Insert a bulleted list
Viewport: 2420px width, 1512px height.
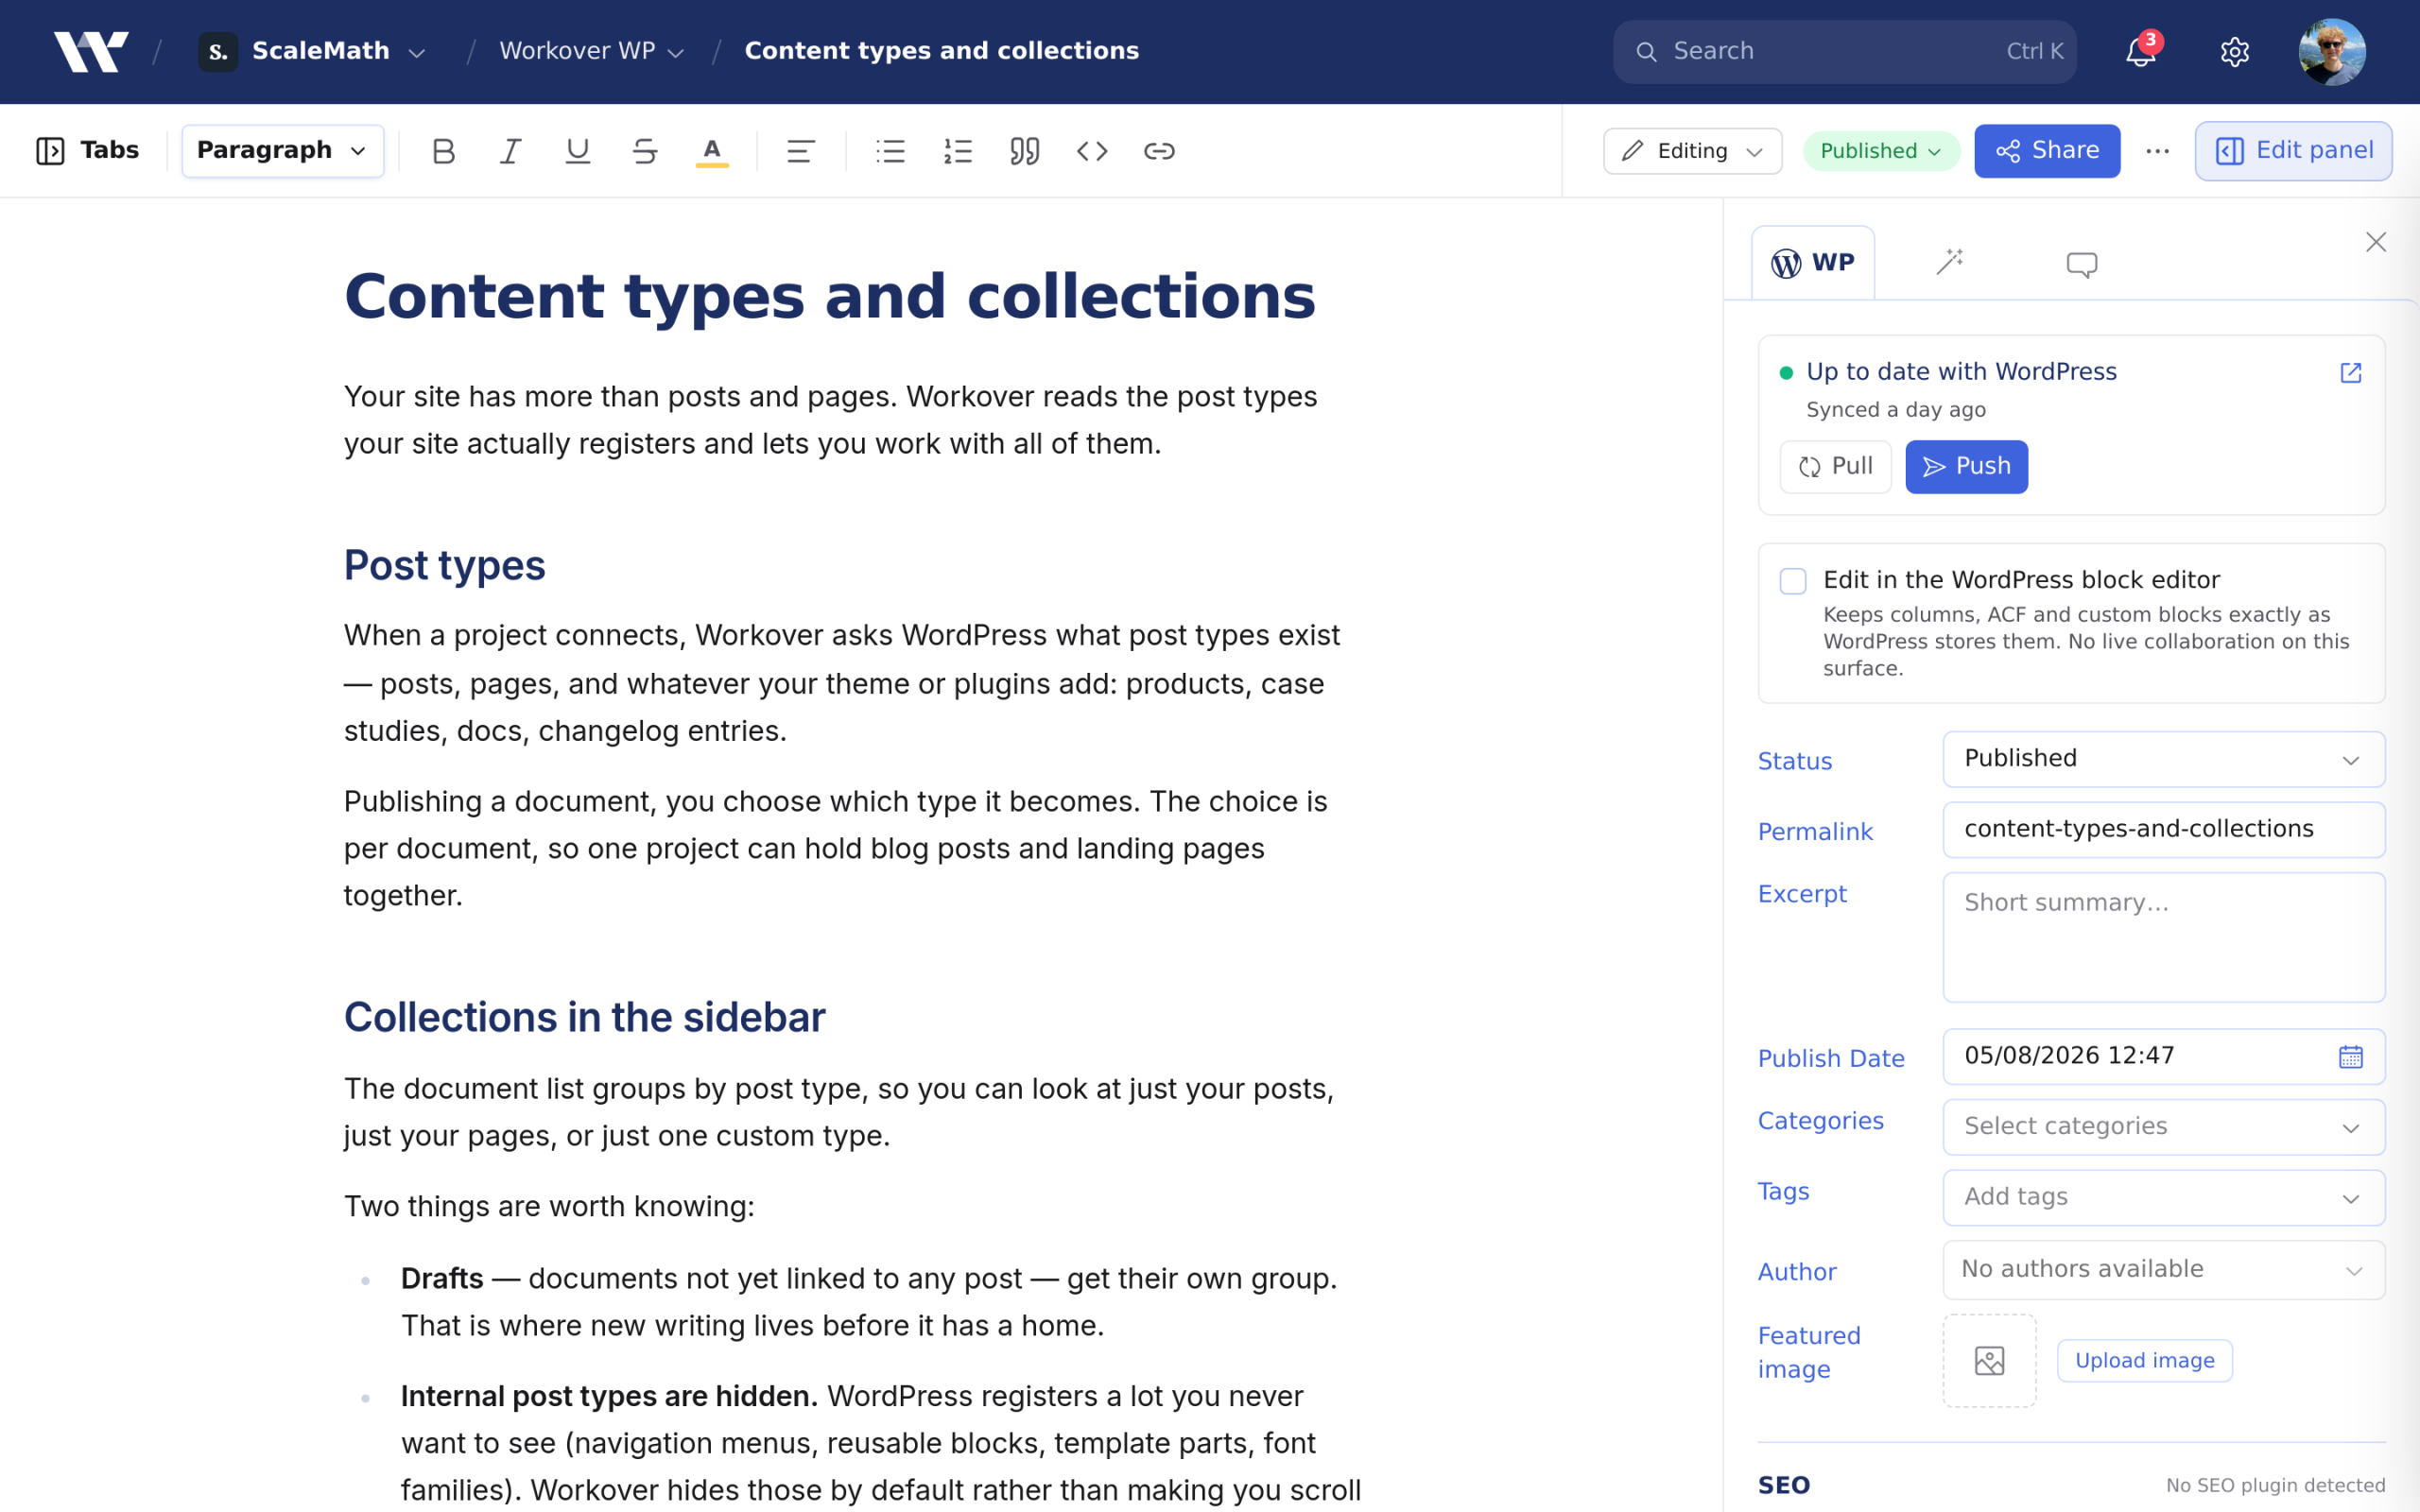pos(890,151)
